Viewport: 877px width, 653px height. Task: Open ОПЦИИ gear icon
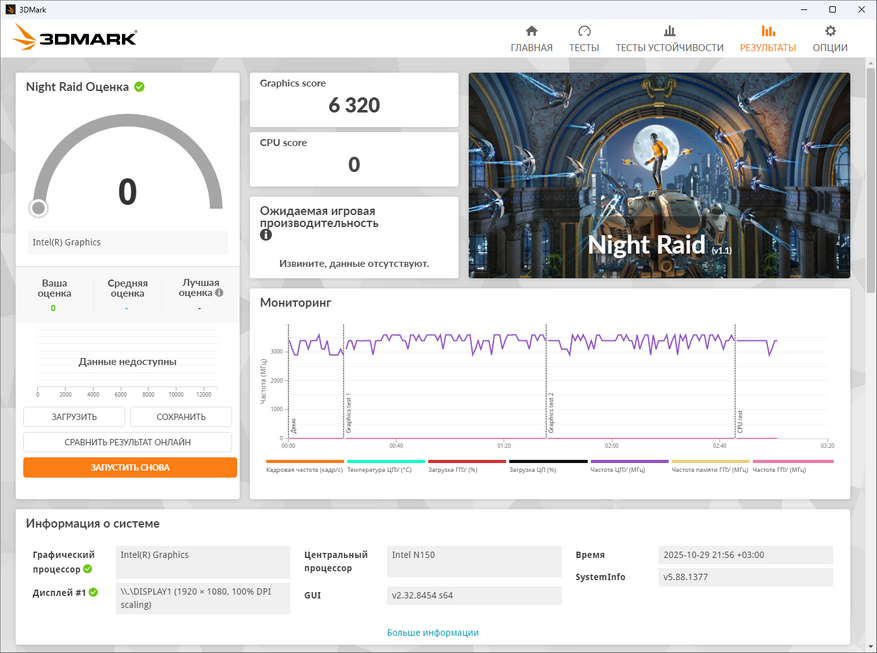click(x=830, y=31)
